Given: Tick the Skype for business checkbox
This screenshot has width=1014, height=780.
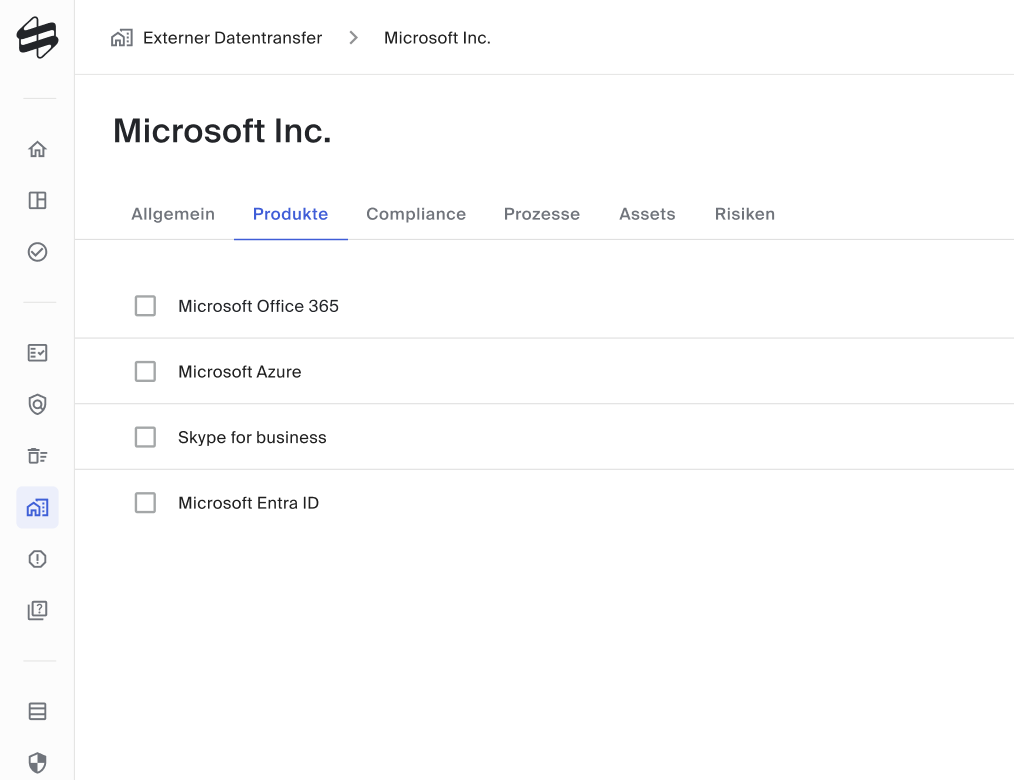Looking at the screenshot, I should [146, 437].
